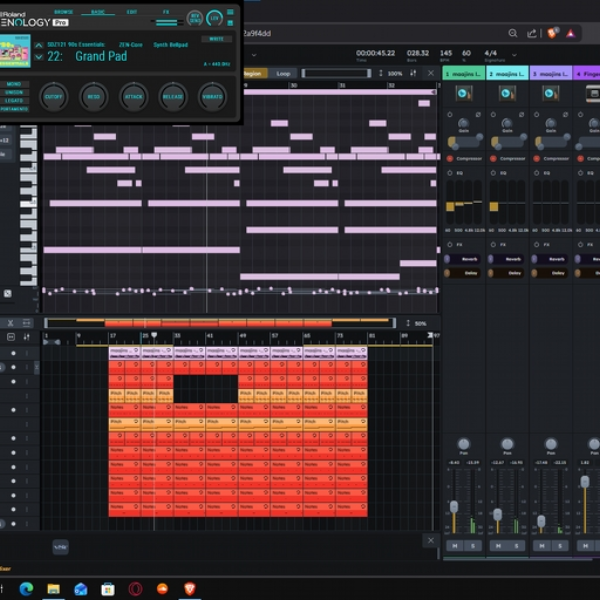Click the CUTOFF knob in Zenology
600x600 pixels.
(x=54, y=96)
